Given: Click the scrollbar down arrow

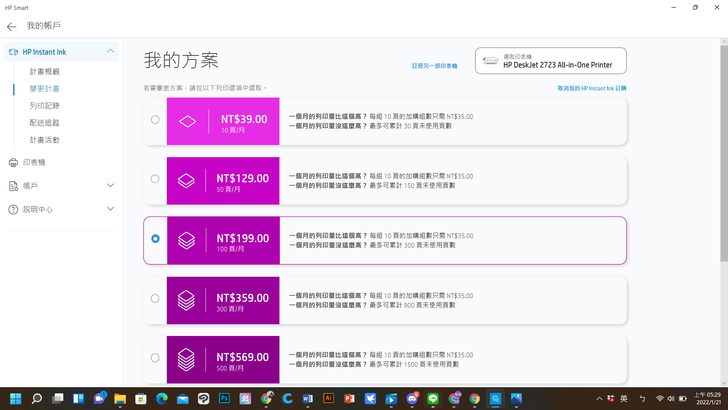Looking at the screenshot, I should [x=724, y=383].
